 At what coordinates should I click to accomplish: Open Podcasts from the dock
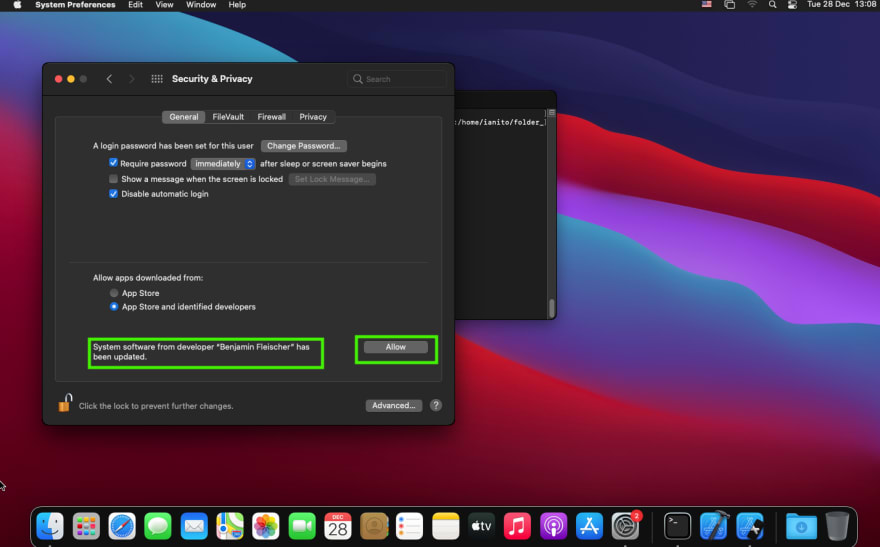point(553,526)
